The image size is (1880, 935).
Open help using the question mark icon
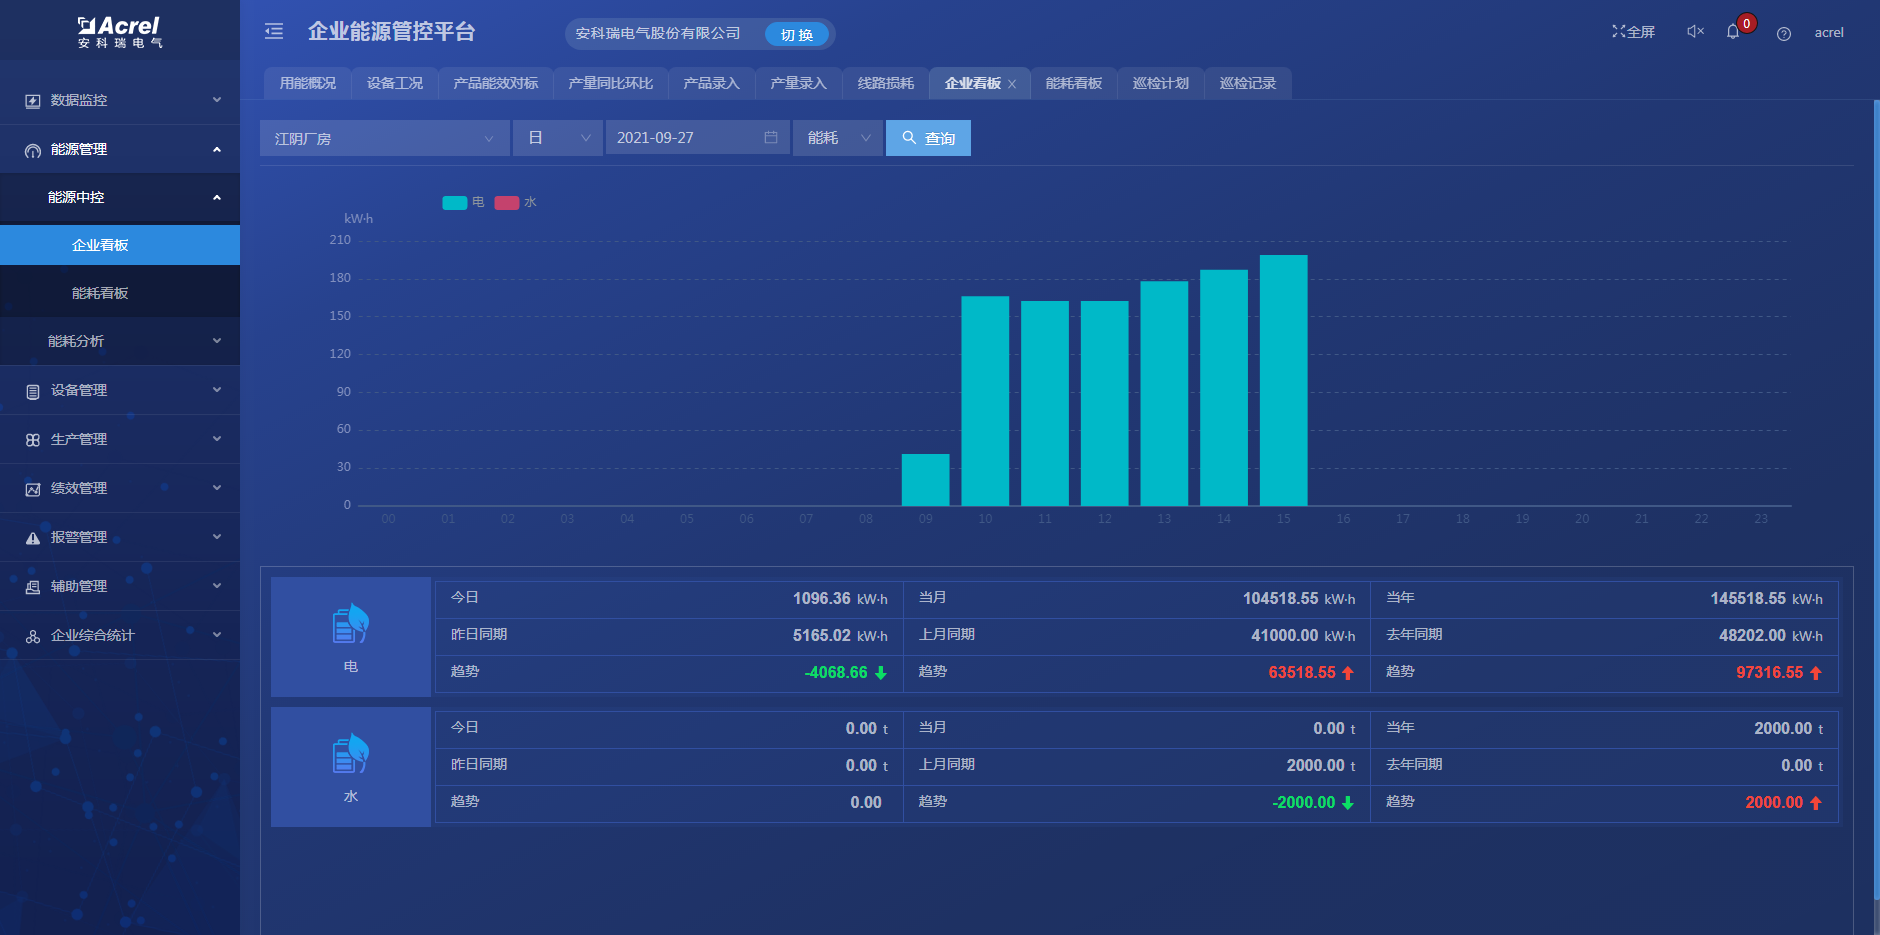pos(1783,33)
